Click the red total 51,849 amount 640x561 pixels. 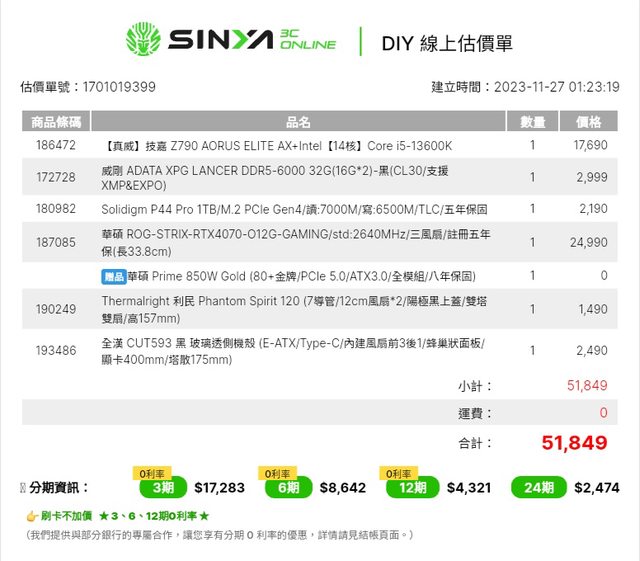(x=574, y=442)
